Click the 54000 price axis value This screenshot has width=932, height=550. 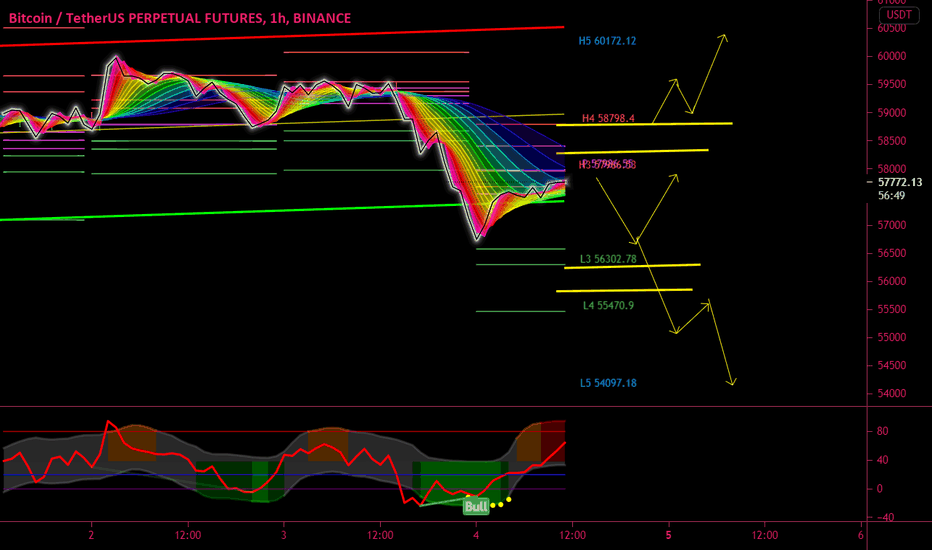click(892, 394)
